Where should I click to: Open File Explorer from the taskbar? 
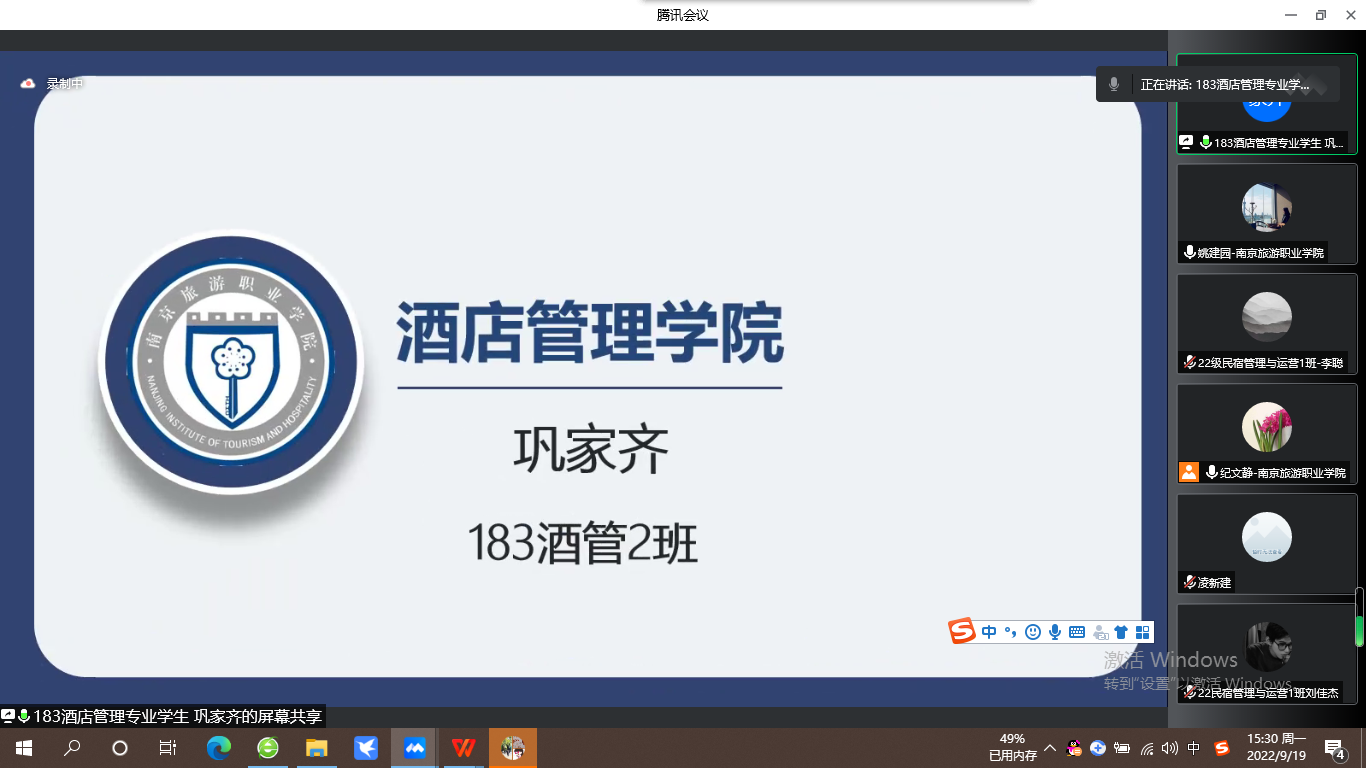coord(317,748)
